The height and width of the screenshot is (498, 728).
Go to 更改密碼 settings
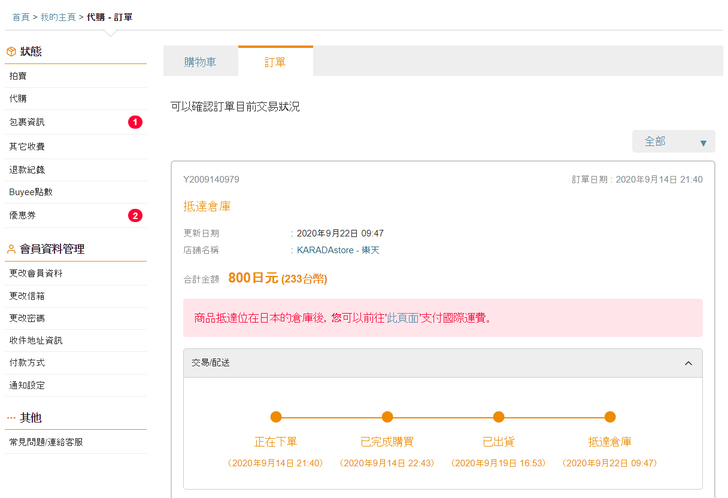point(27,318)
